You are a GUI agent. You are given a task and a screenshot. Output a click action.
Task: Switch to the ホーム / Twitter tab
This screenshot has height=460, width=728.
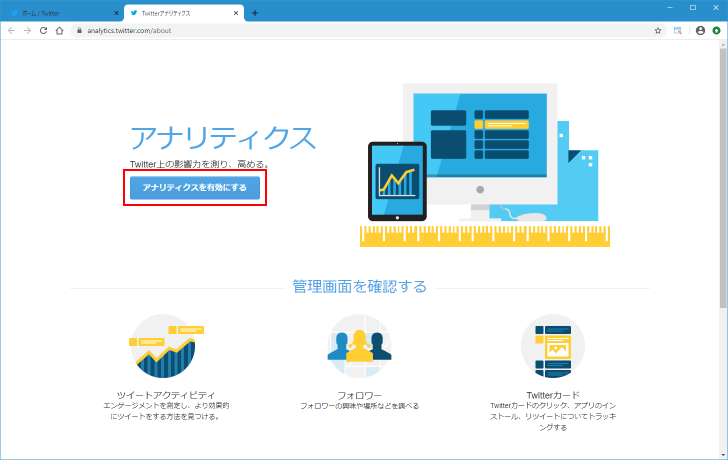(x=61, y=13)
